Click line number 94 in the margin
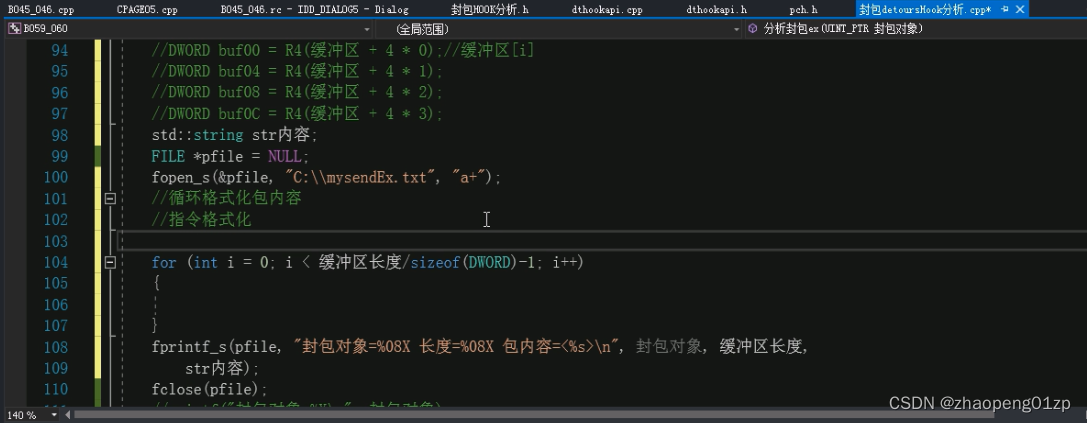 pyautogui.click(x=60, y=51)
